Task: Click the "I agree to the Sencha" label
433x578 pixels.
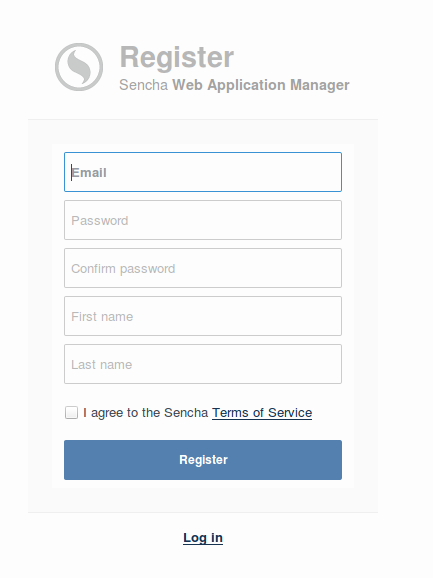Action: coord(146,412)
